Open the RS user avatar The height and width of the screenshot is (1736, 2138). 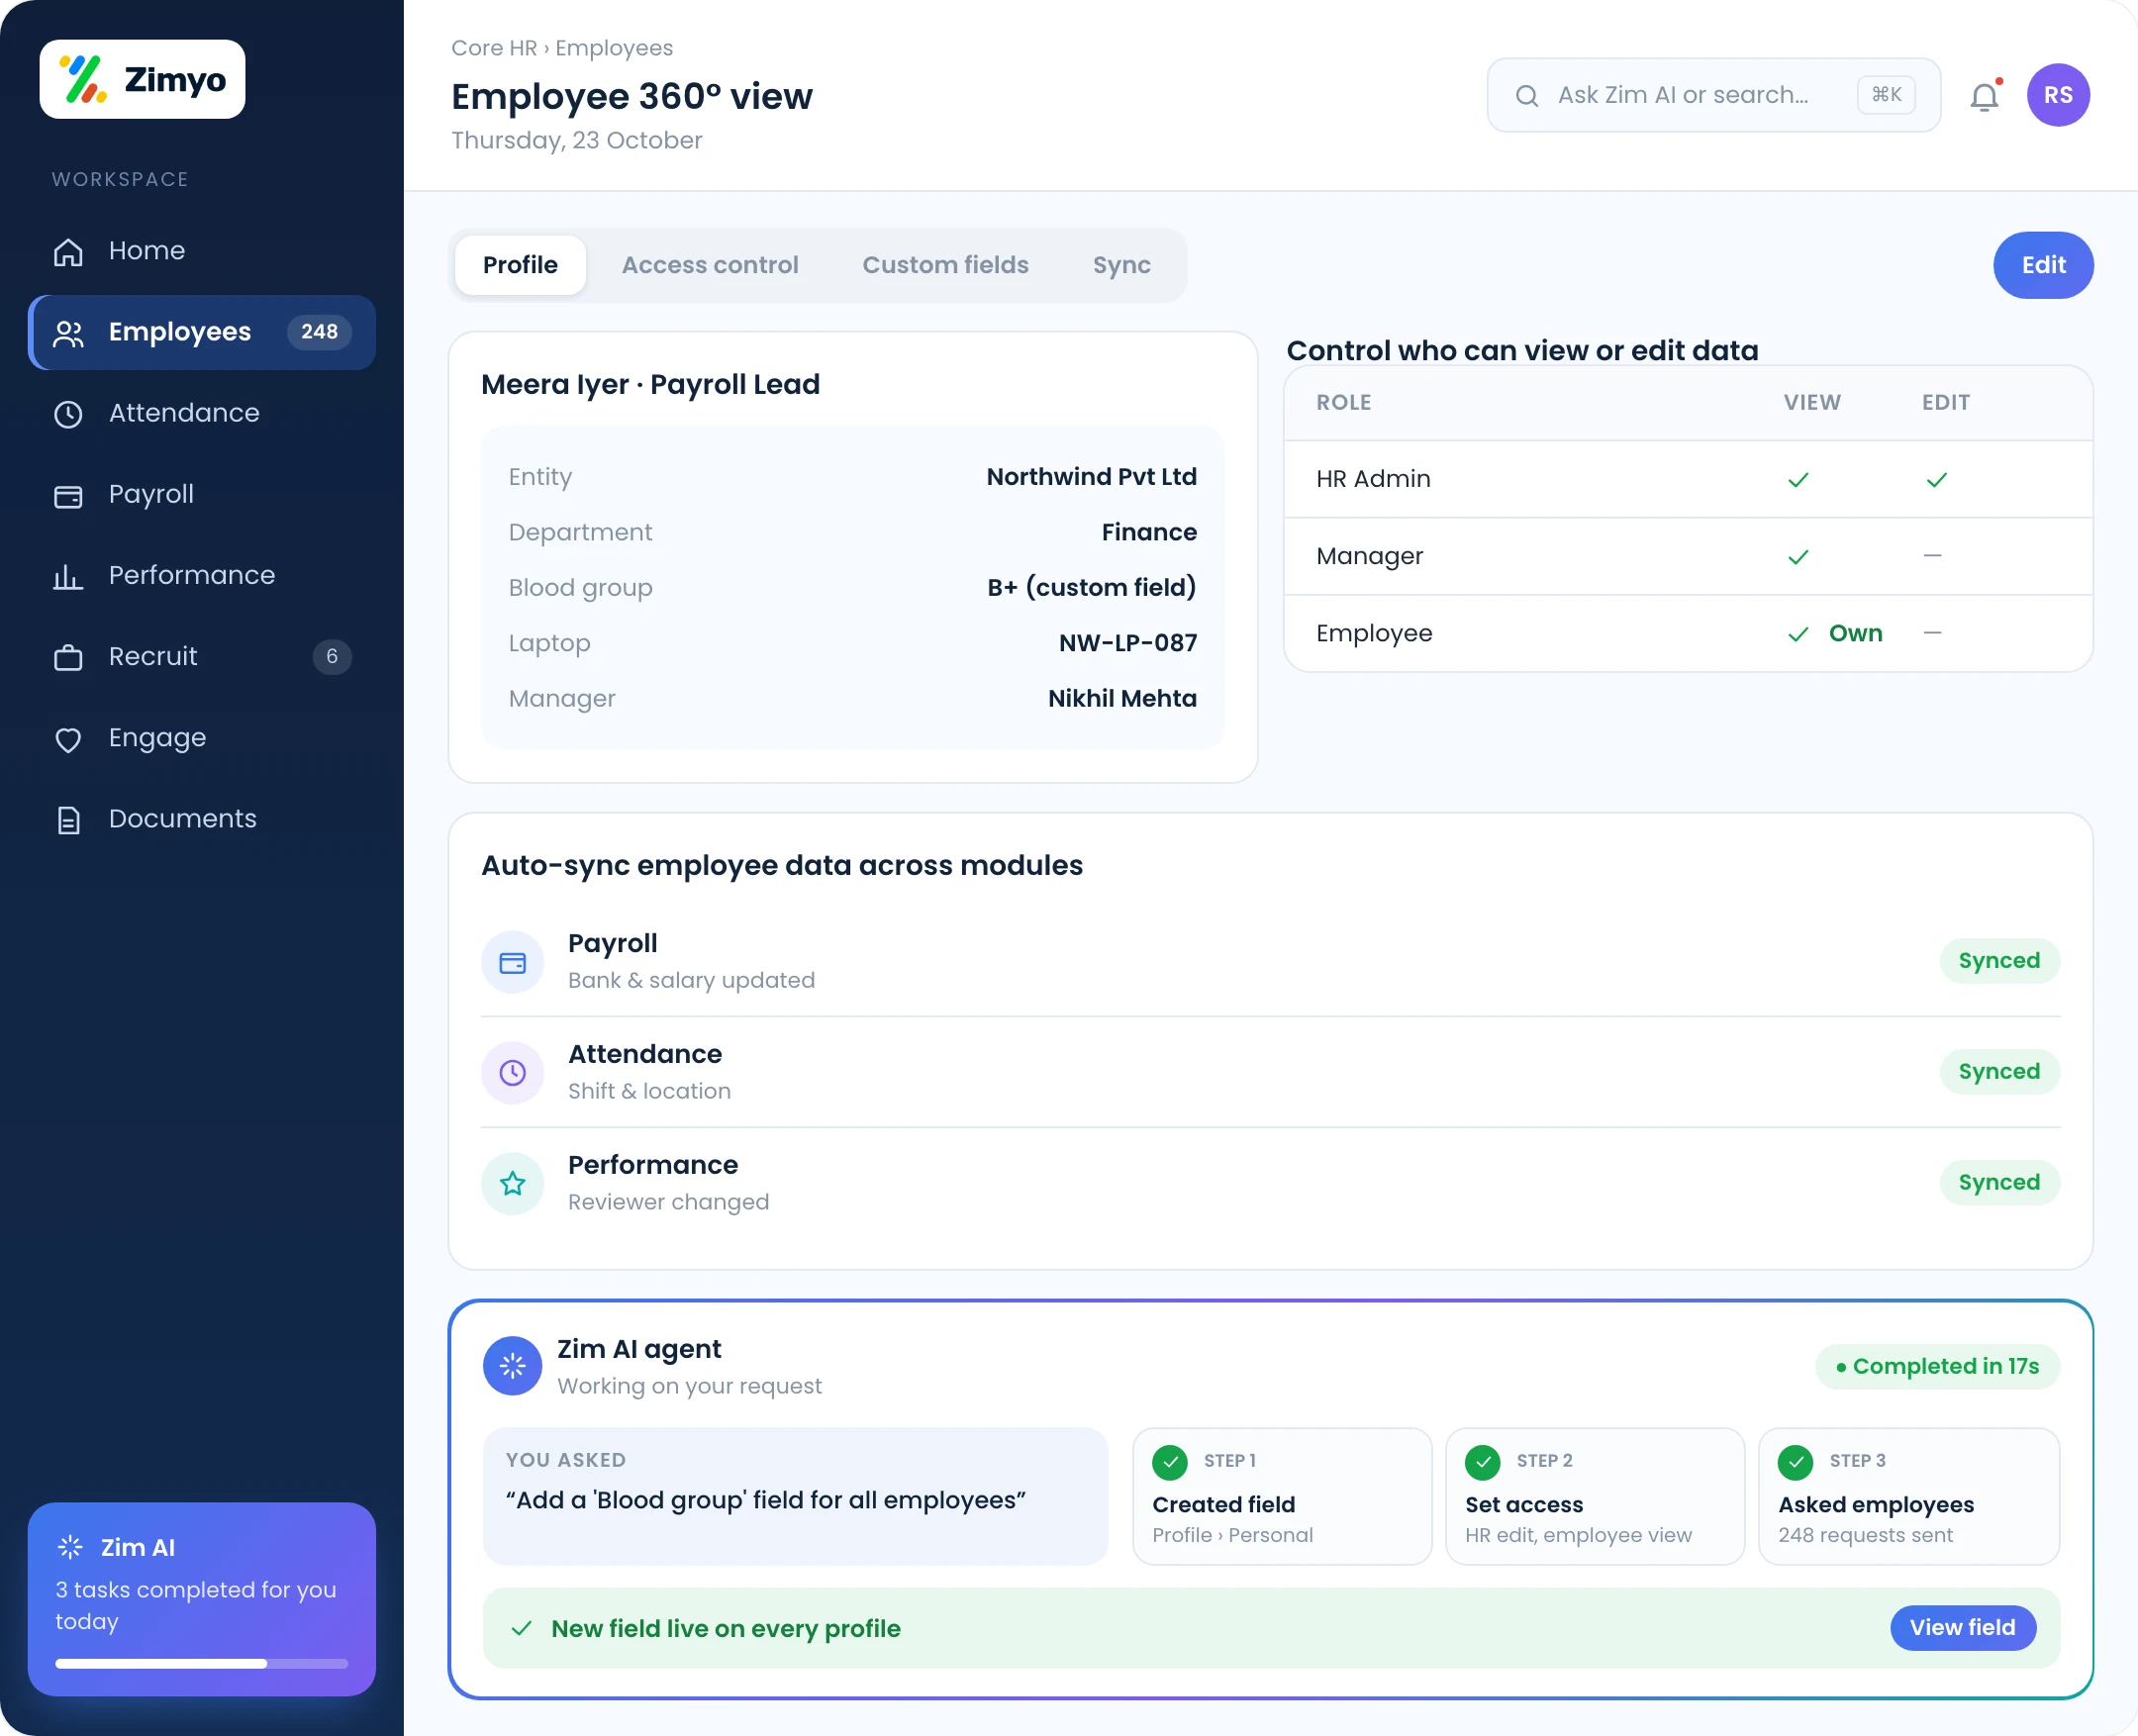click(x=2058, y=95)
